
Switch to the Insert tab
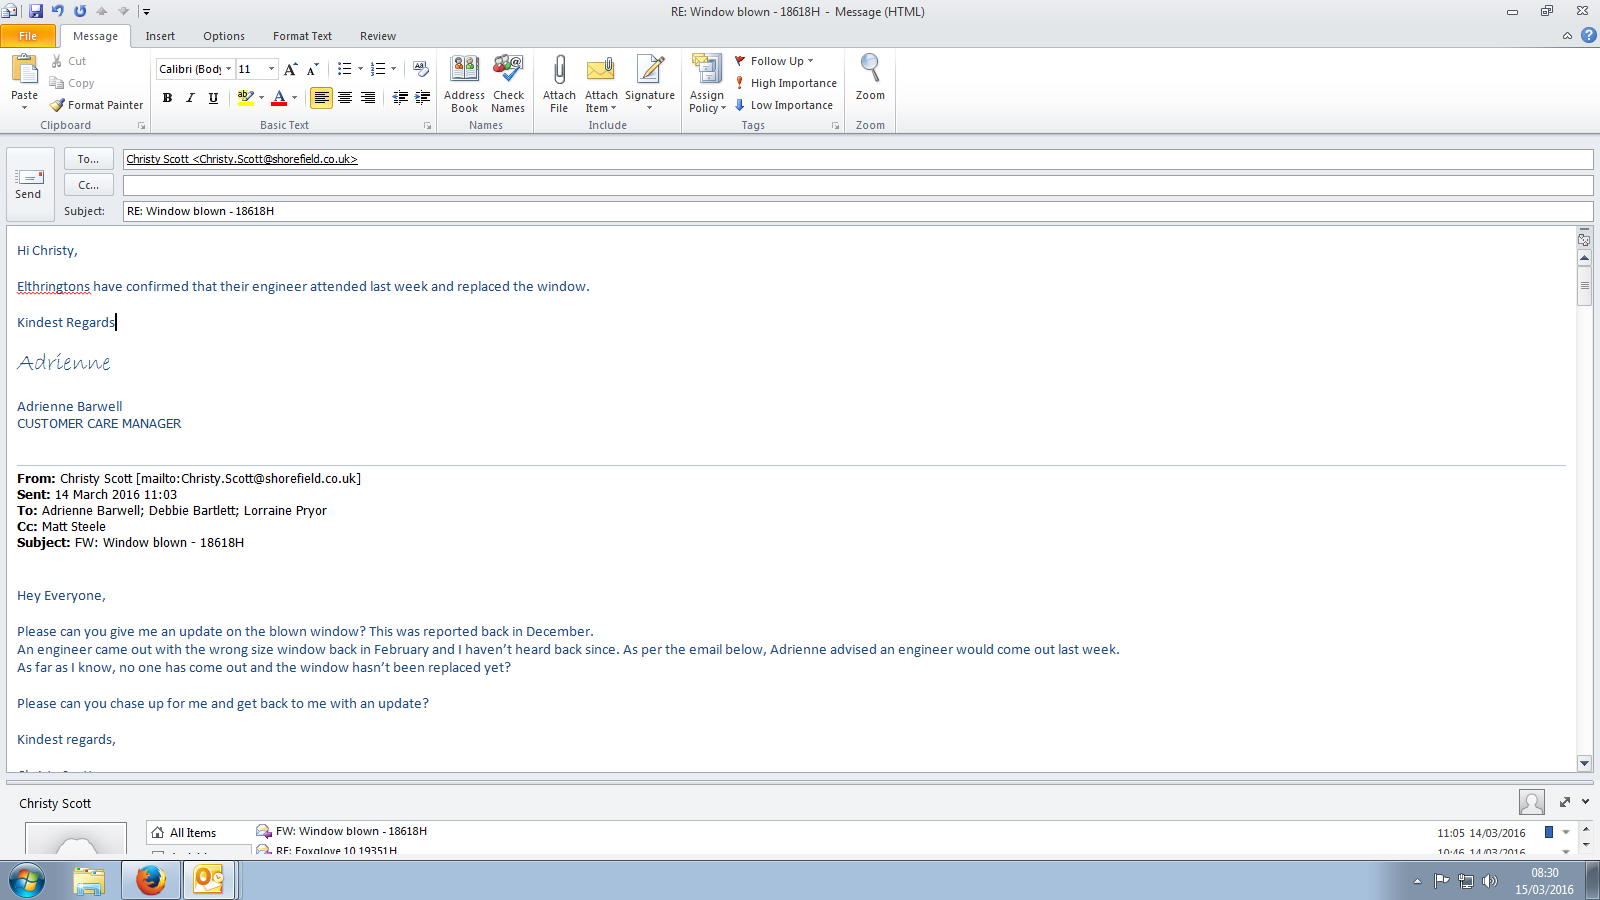point(160,36)
